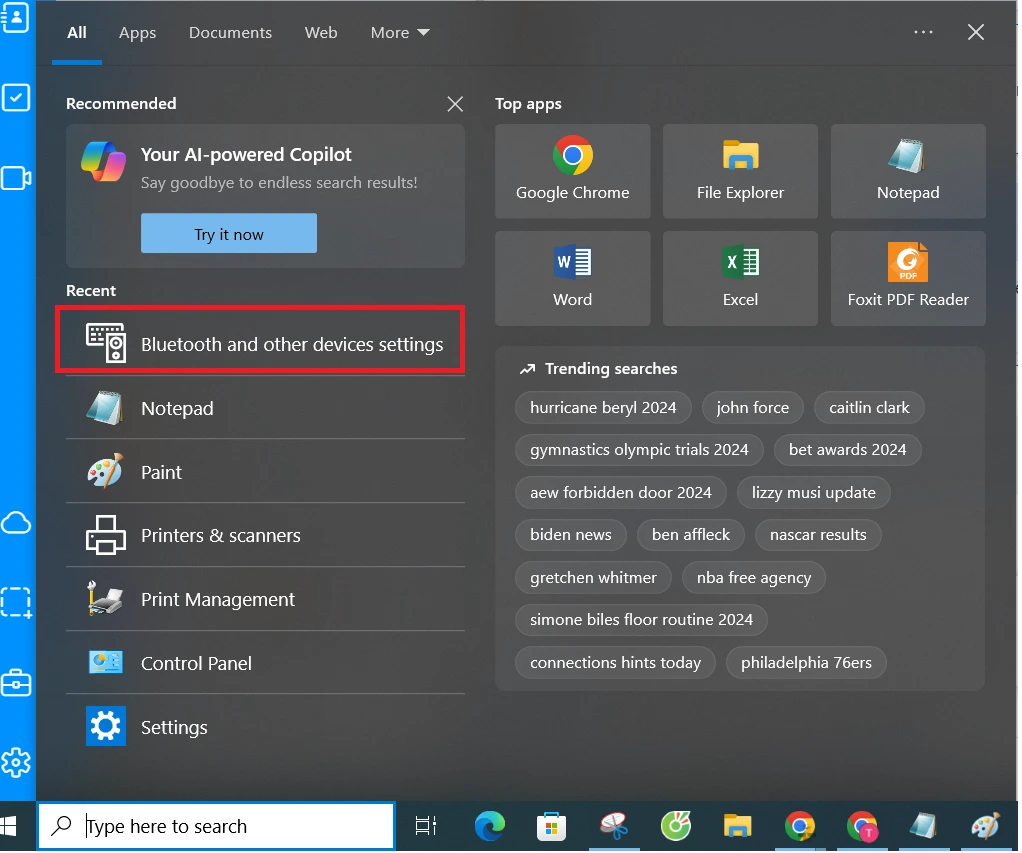The height and width of the screenshot is (853, 1022).
Task: Click the Microsoft Edge taskbar icon
Action: 489,826
